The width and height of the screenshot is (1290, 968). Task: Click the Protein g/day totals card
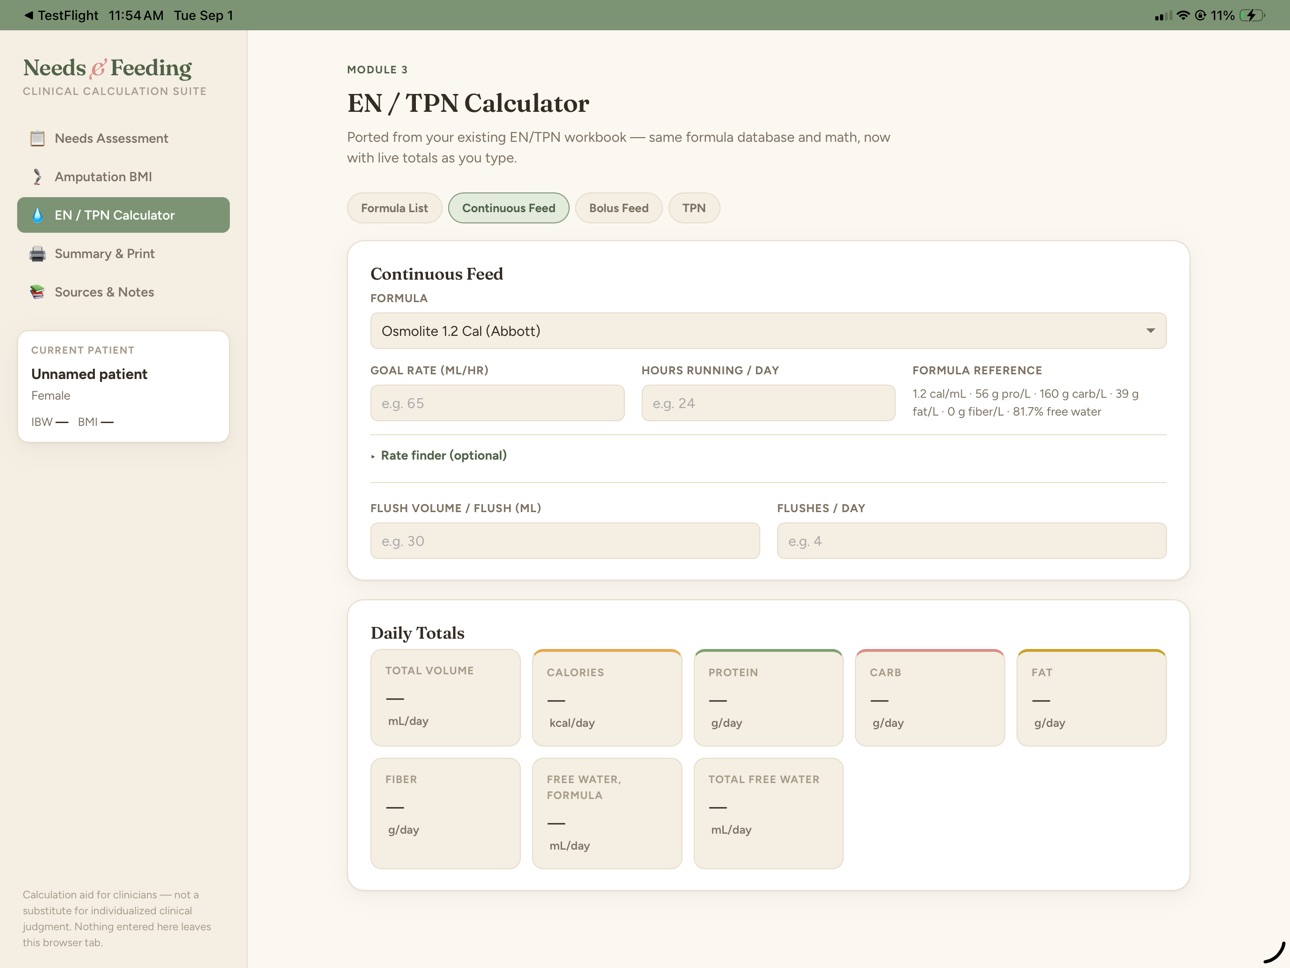tap(768, 698)
